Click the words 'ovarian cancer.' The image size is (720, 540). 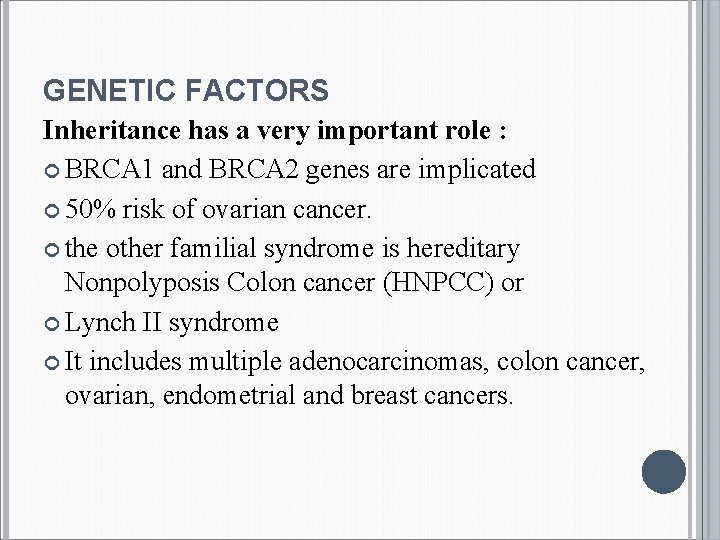click(286, 210)
